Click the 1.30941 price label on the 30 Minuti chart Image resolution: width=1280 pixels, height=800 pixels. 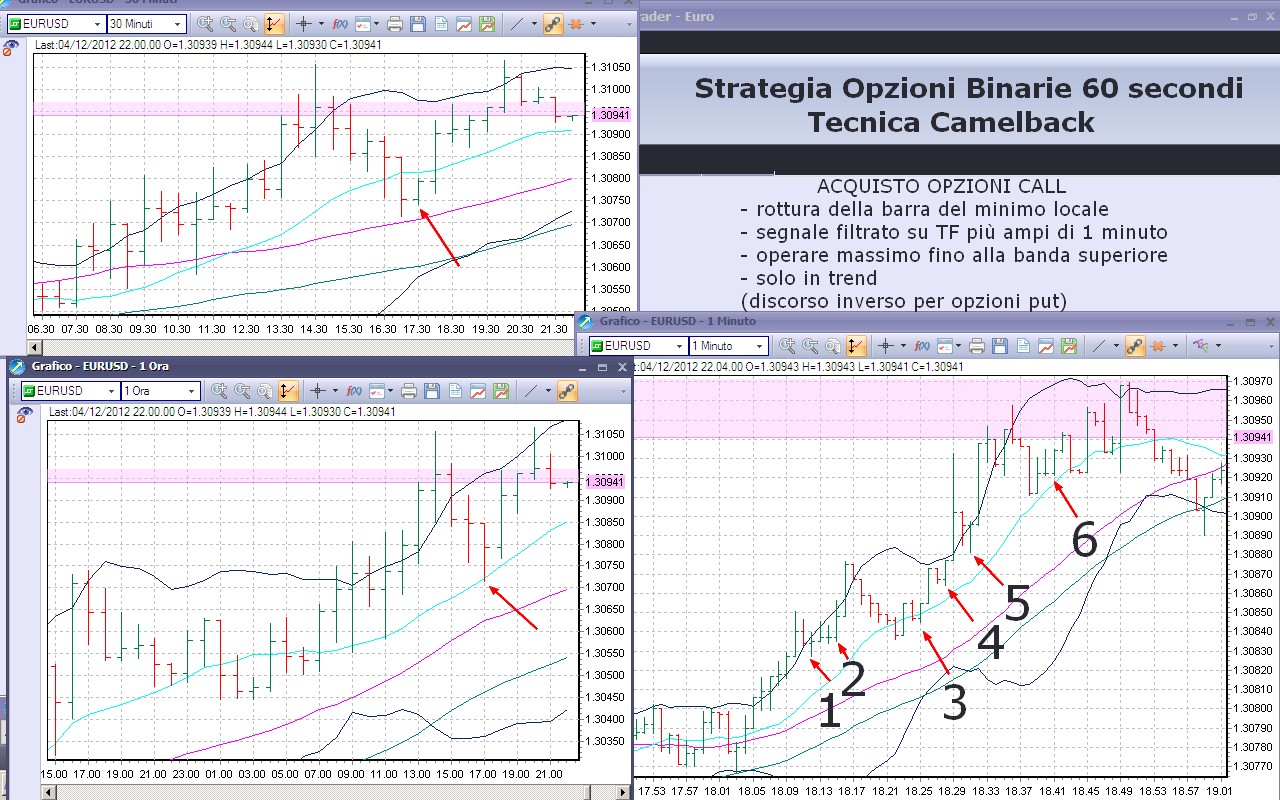coord(610,115)
